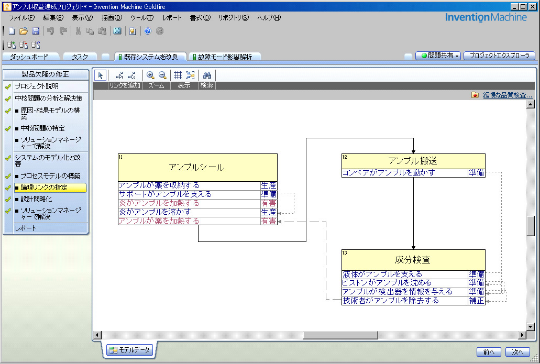Open a project with the folder icon
The width and height of the screenshot is (540, 364).
(x=23, y=31)
